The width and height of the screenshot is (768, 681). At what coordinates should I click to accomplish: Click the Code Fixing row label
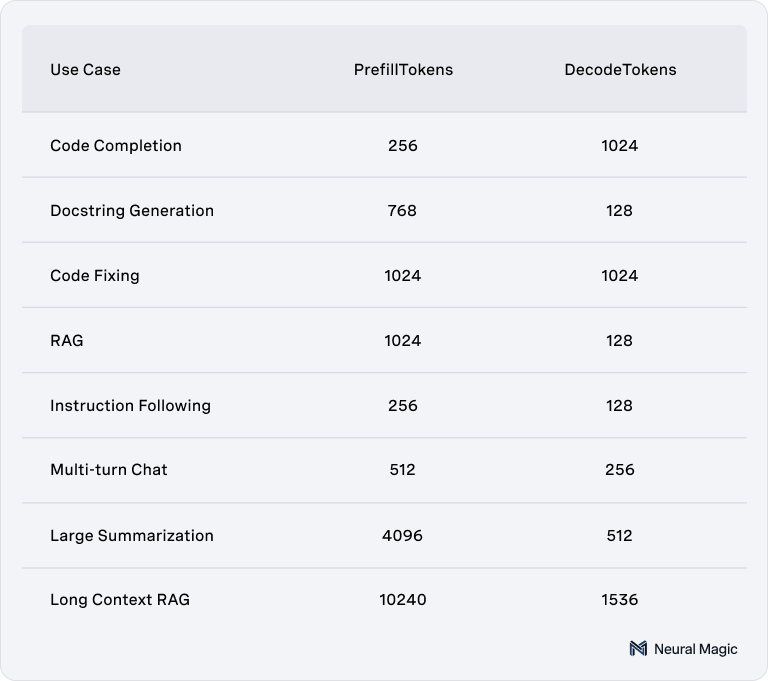click(x=95, y=276)
